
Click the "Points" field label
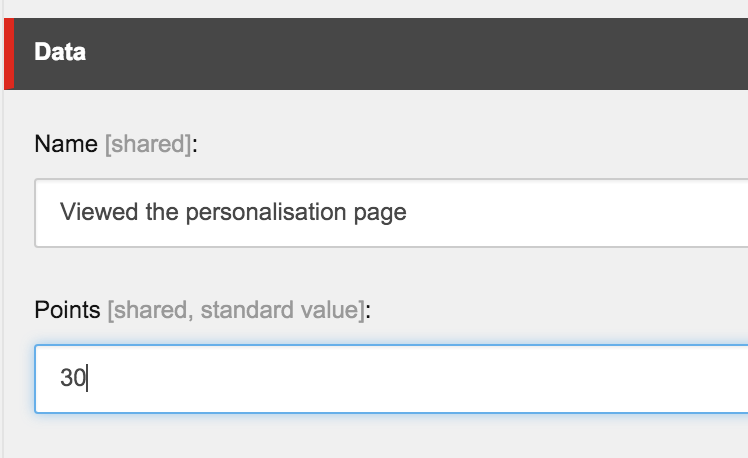point(68,310)
